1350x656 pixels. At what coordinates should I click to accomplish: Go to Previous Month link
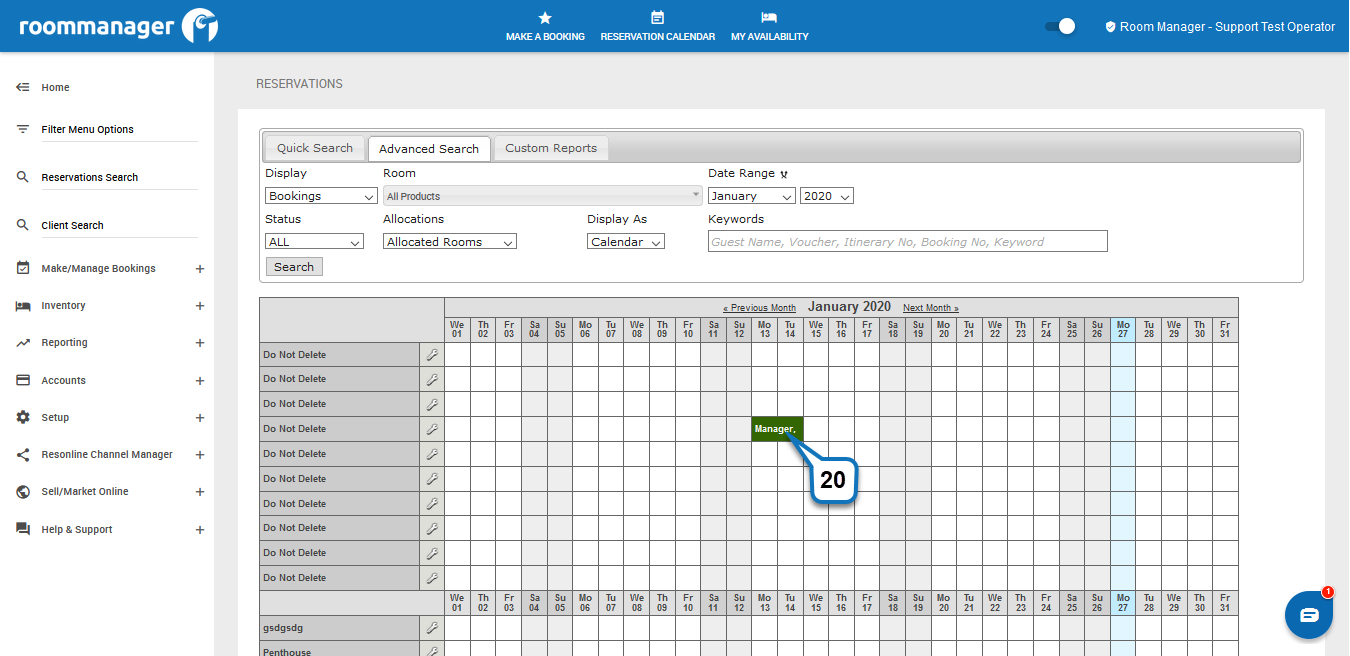coord(759,308)
